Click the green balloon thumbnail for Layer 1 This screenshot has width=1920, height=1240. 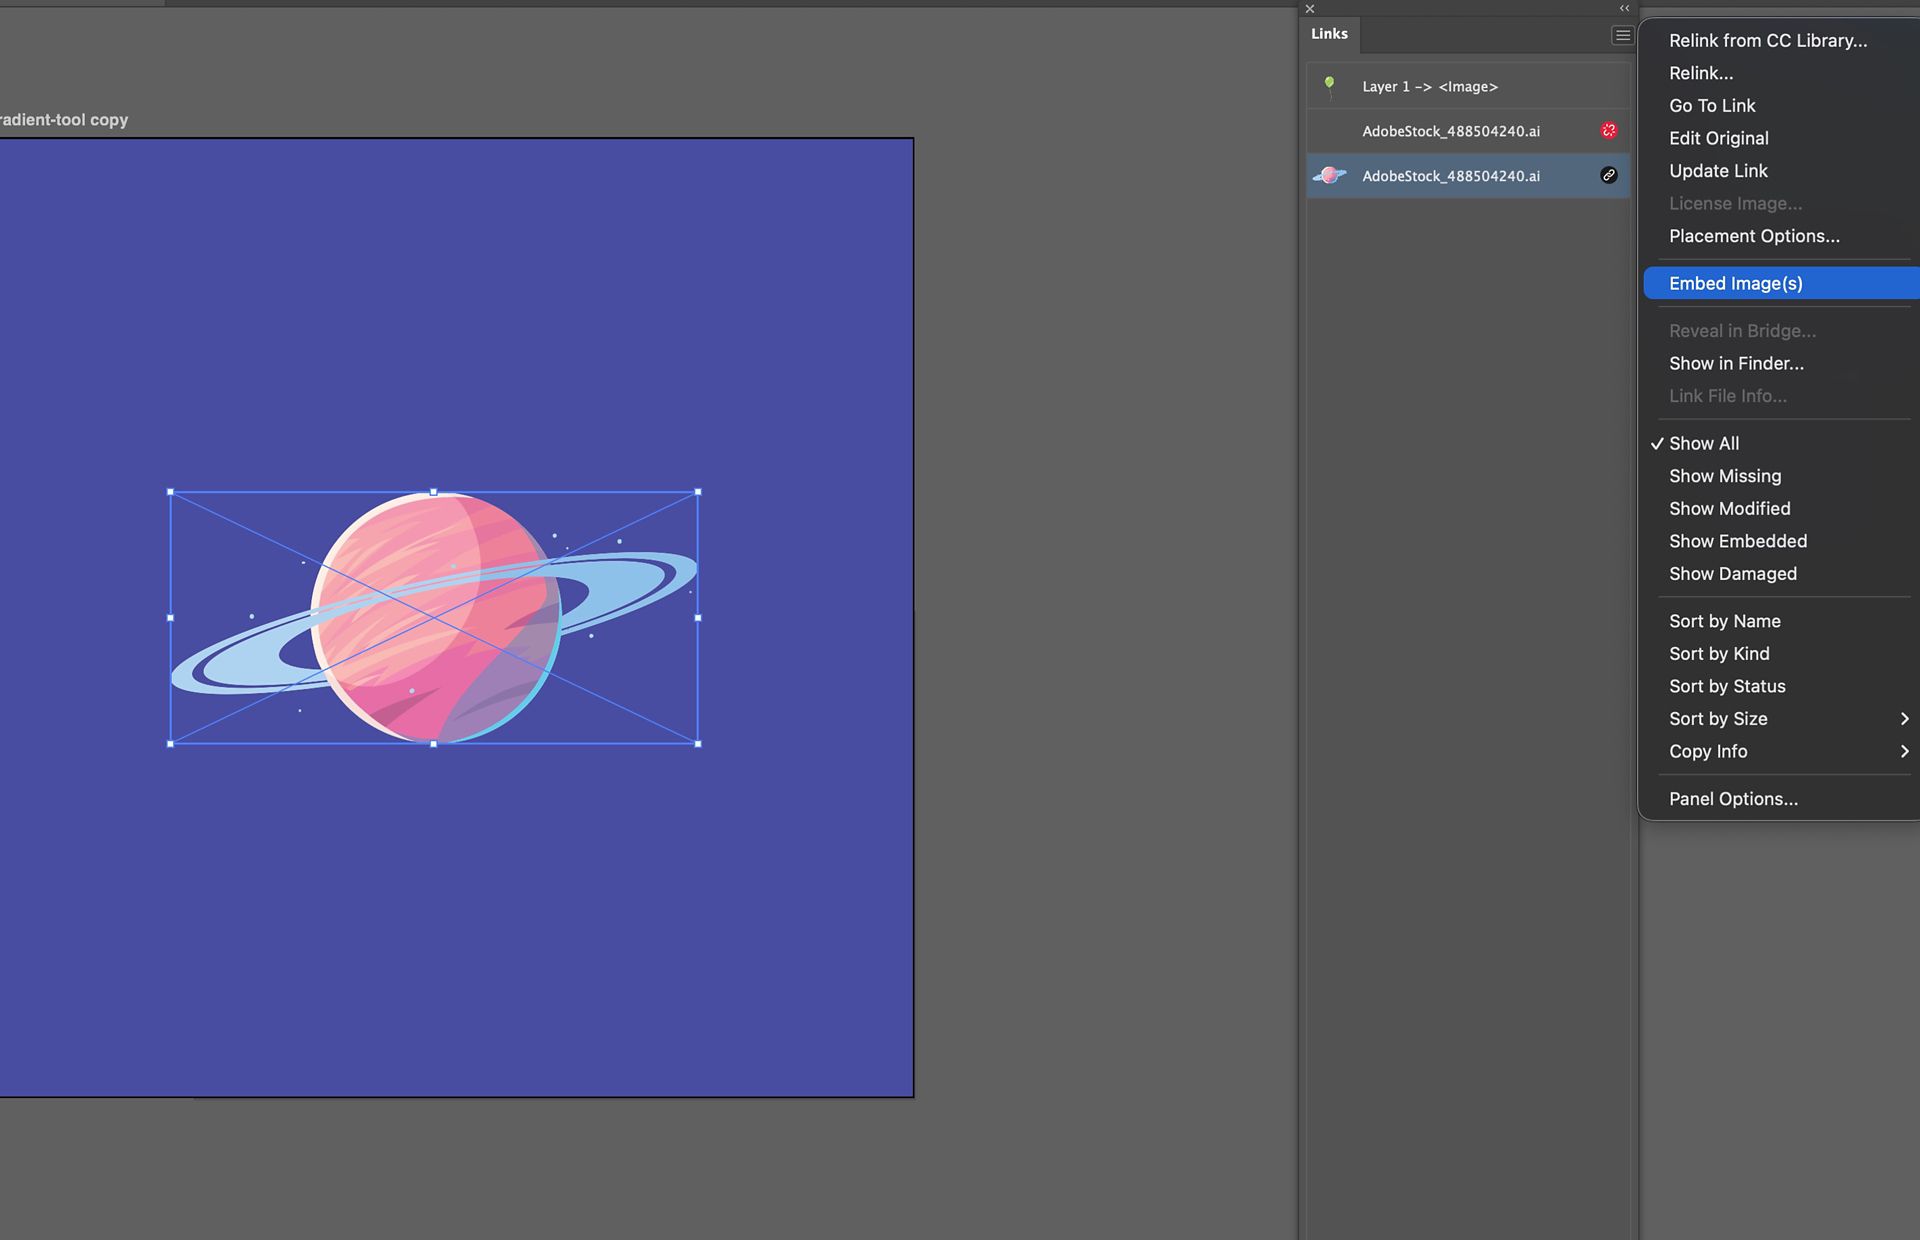(x=1329, y=86)
